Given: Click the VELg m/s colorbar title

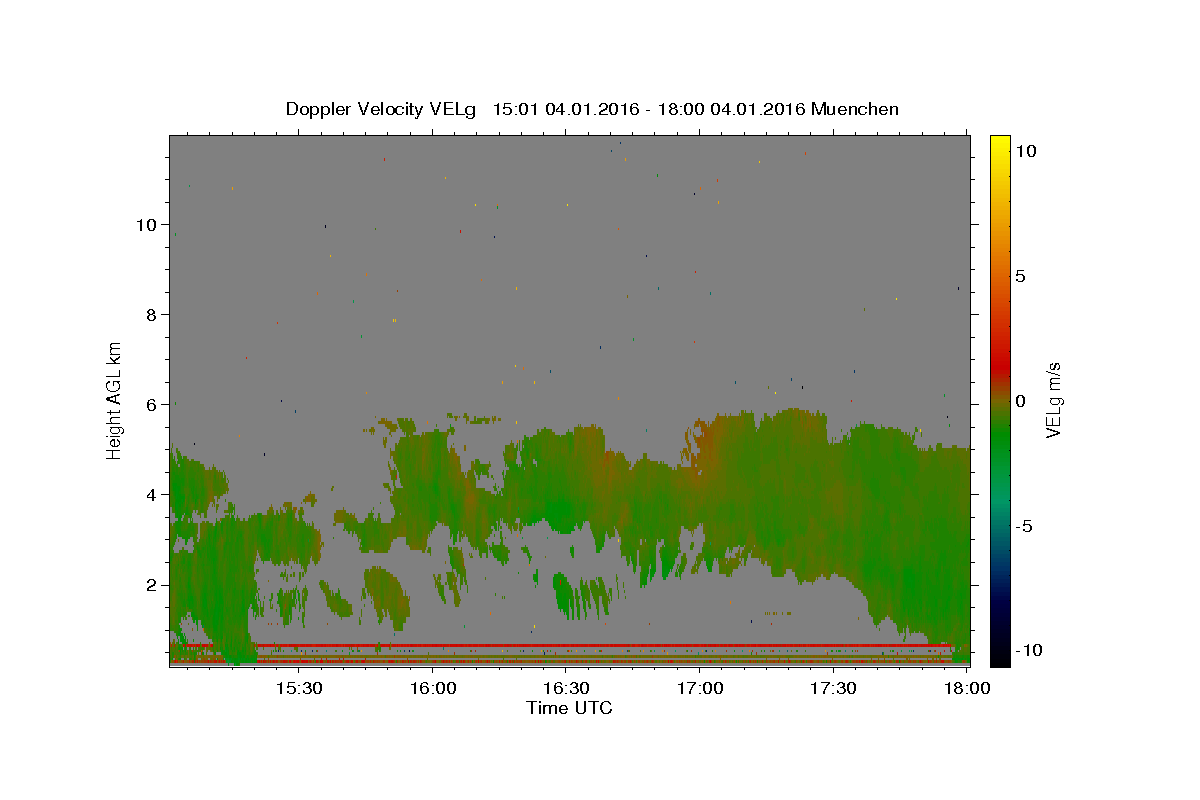Looking at the screenshot, I should click(x=1054, y=401).
